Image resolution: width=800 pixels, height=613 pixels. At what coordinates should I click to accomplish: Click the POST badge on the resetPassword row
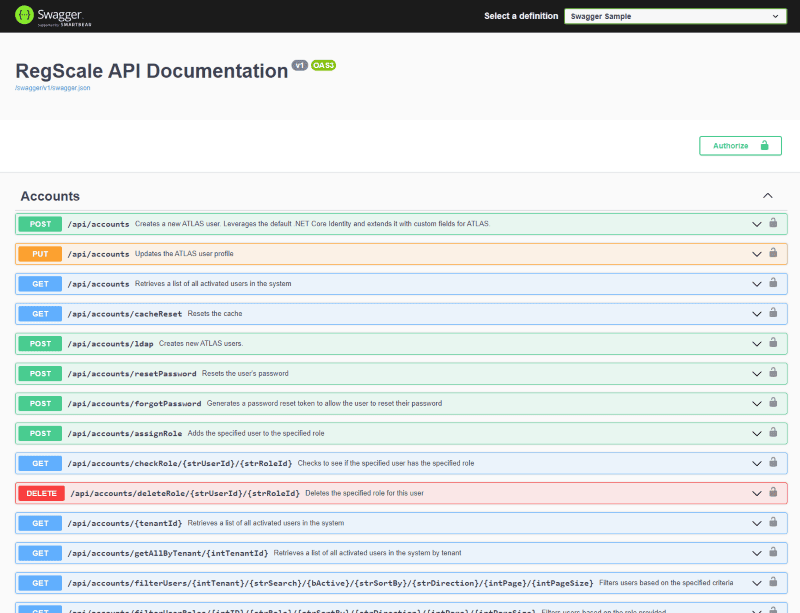(x=40, y=374)
